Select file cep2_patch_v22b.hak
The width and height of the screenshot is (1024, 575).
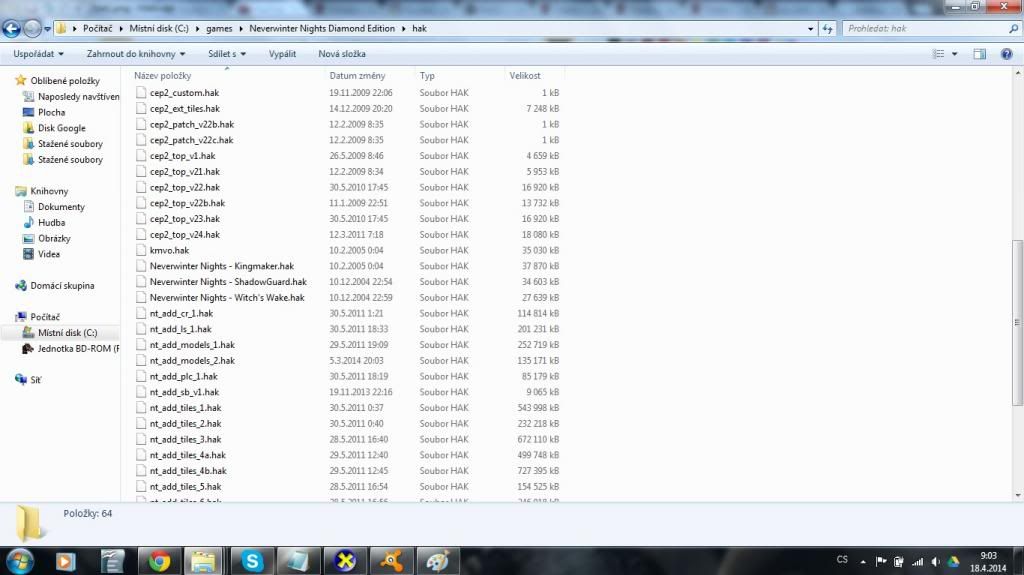(x=191, y=124)
